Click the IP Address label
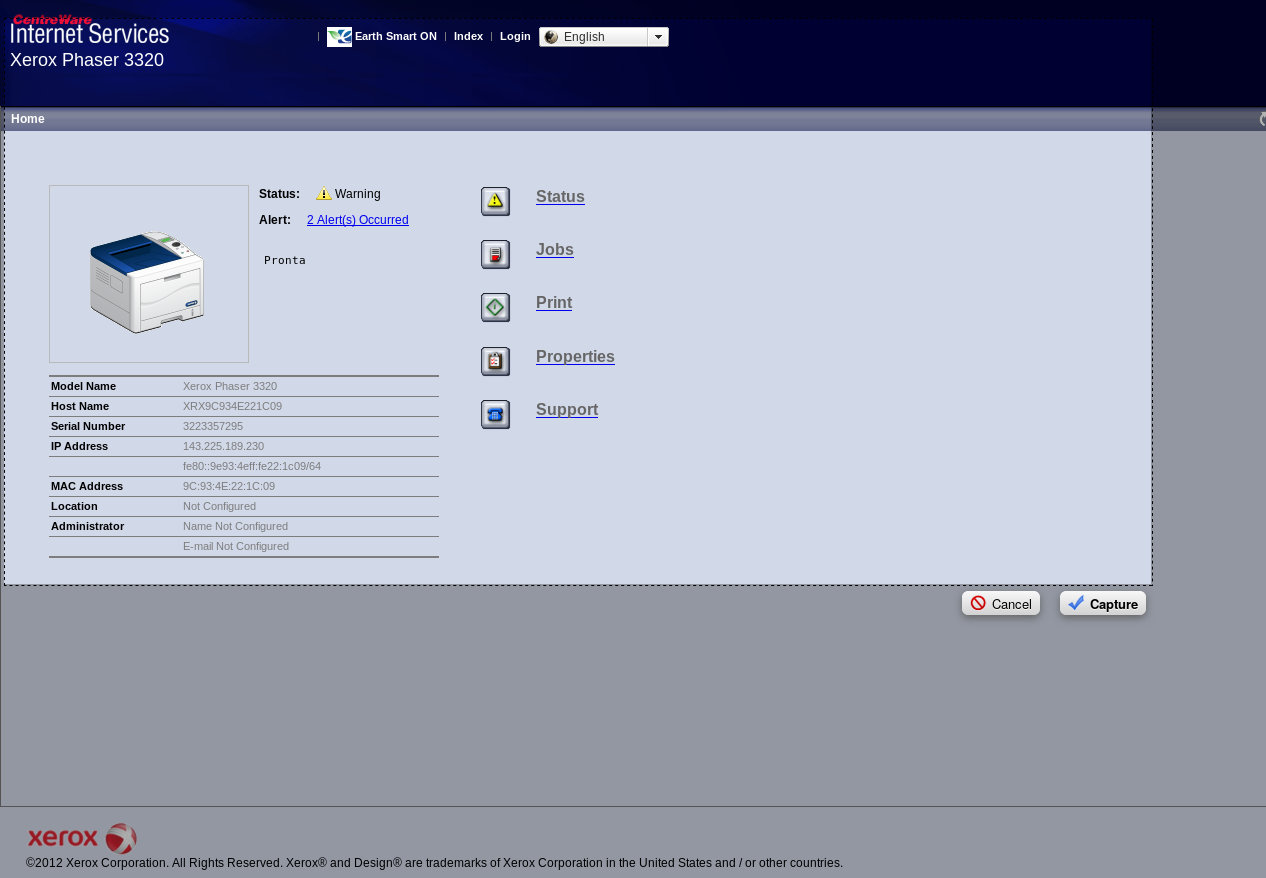Image resolution: width=1266 pixels, height=878 pixels. (x=79, y=446)
